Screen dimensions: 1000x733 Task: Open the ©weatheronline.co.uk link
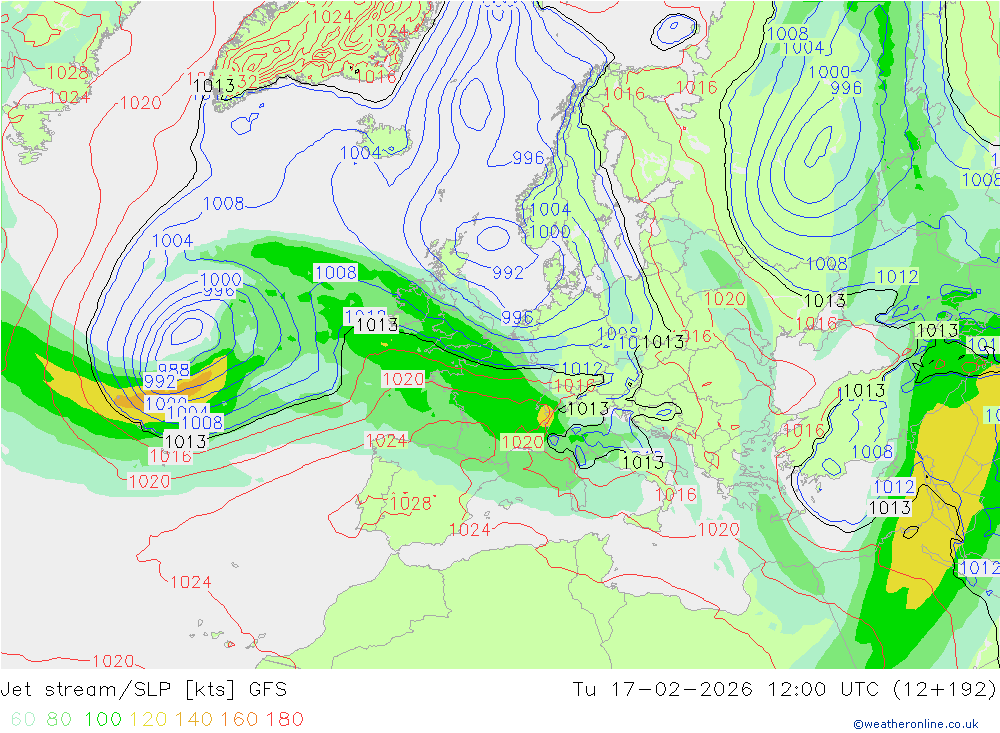915,724
